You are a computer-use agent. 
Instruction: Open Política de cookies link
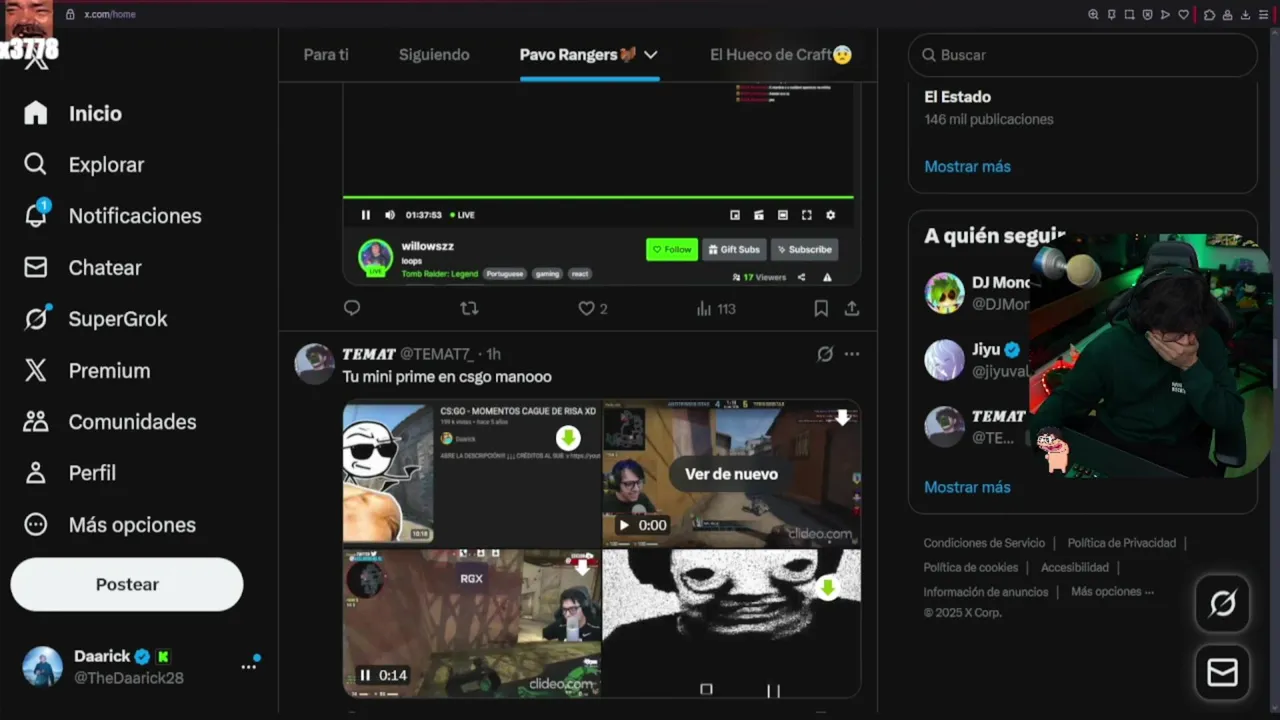coord(971,567)
